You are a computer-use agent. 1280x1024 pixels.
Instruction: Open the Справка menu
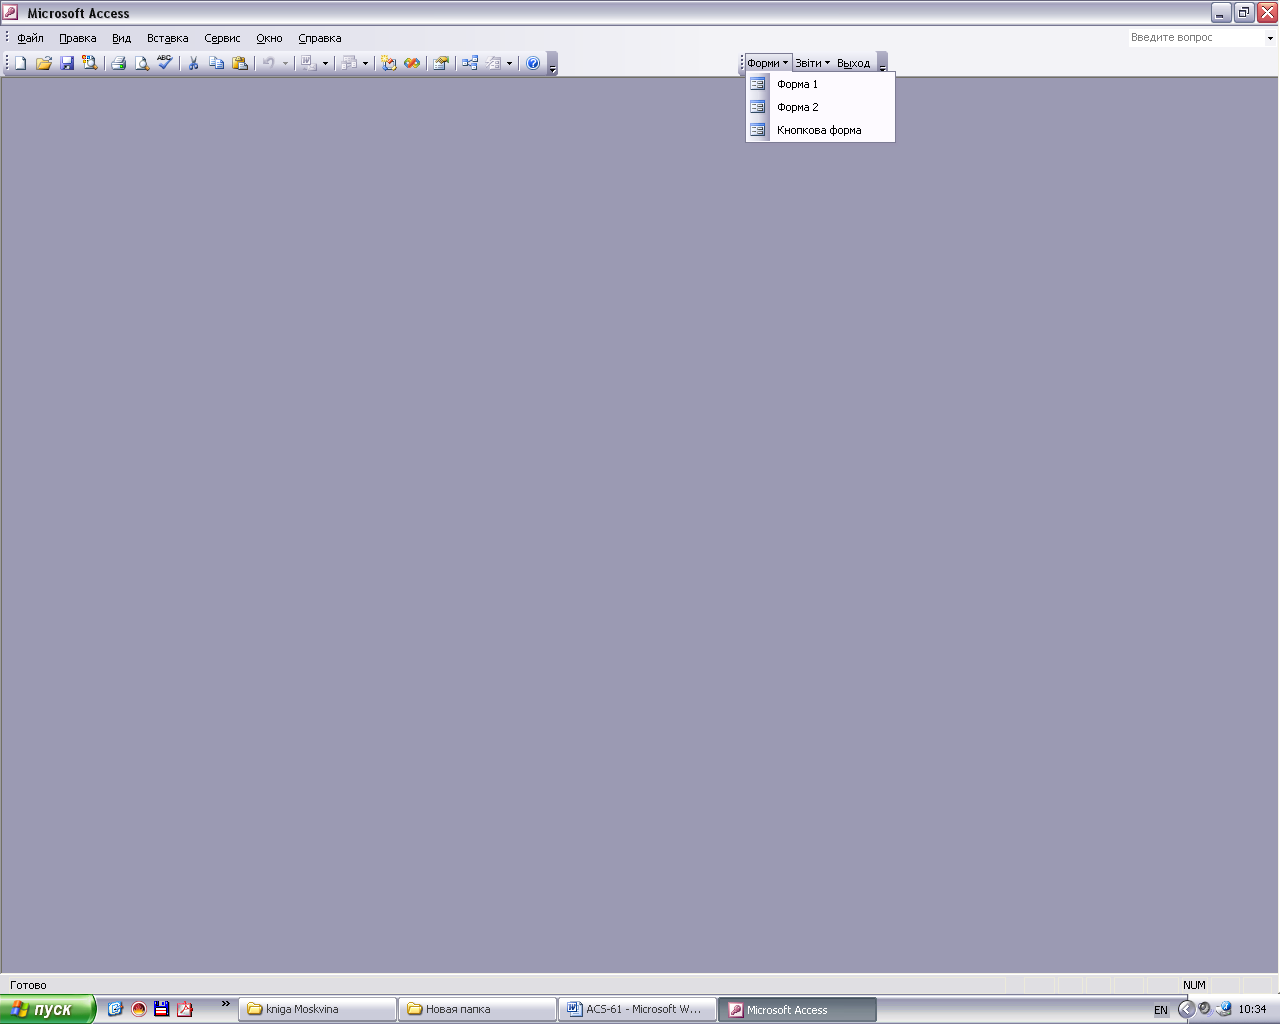point(320,38)
